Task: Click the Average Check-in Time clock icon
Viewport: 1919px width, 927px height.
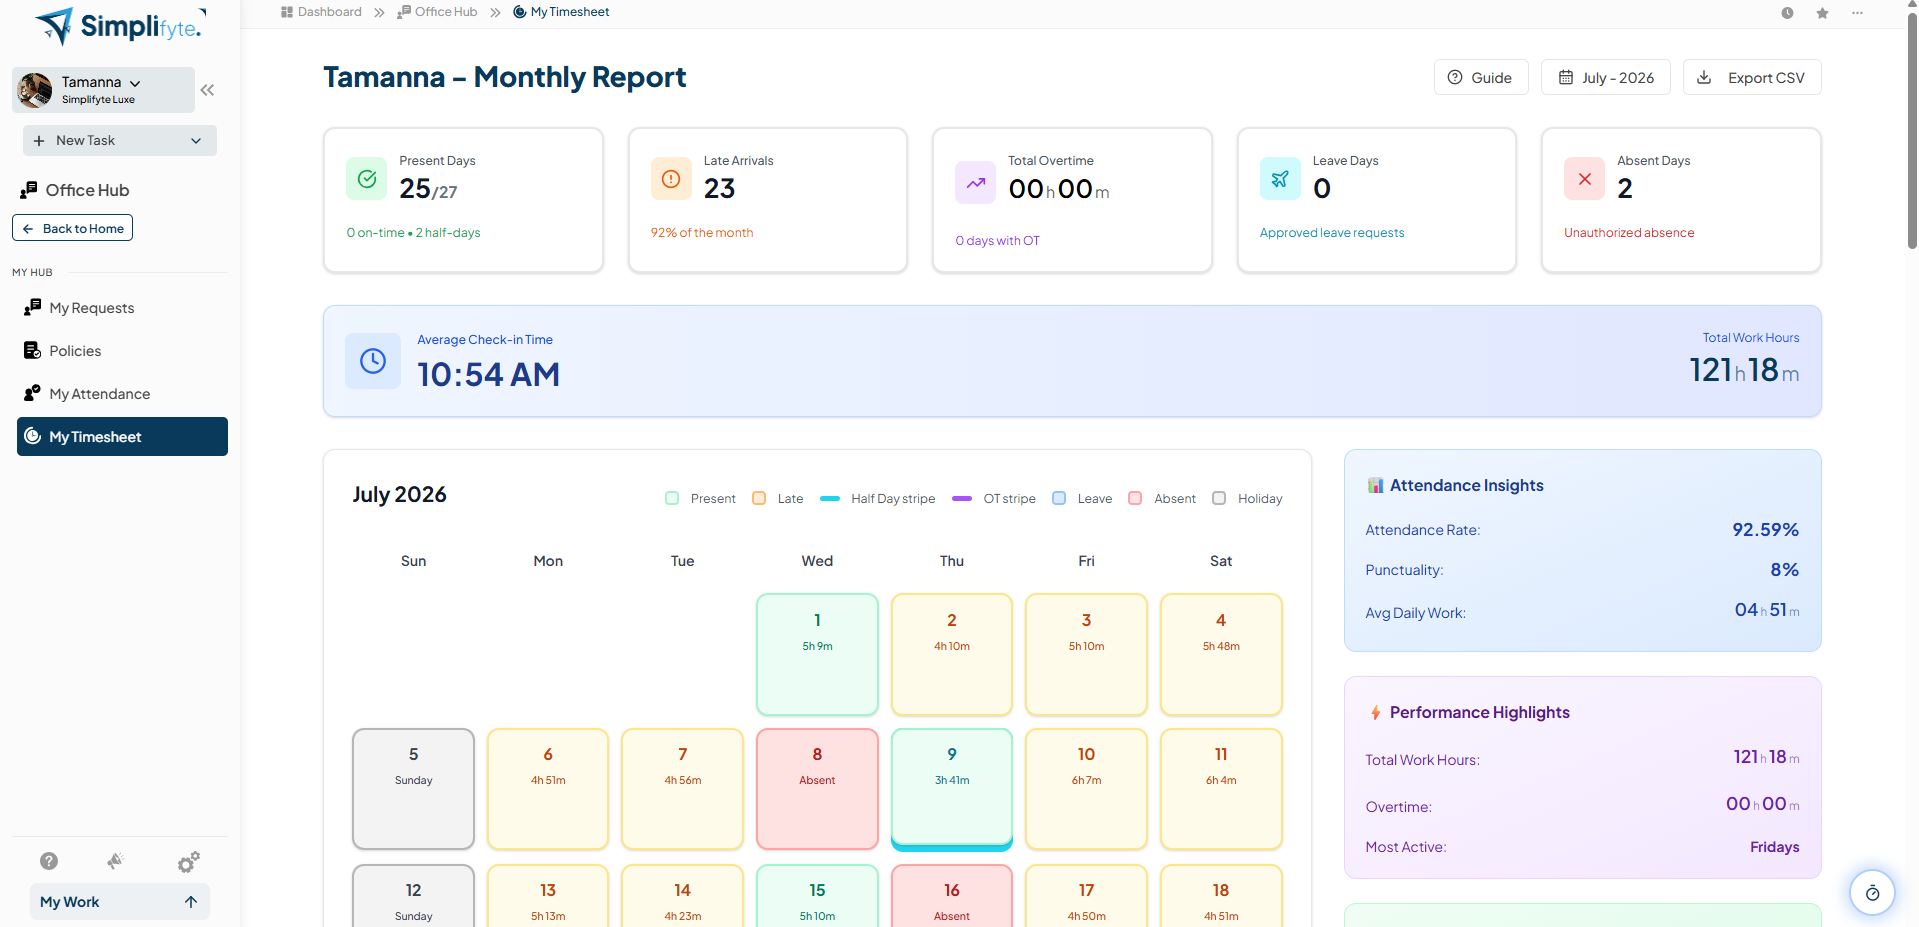Action: (x=373, y=361)
